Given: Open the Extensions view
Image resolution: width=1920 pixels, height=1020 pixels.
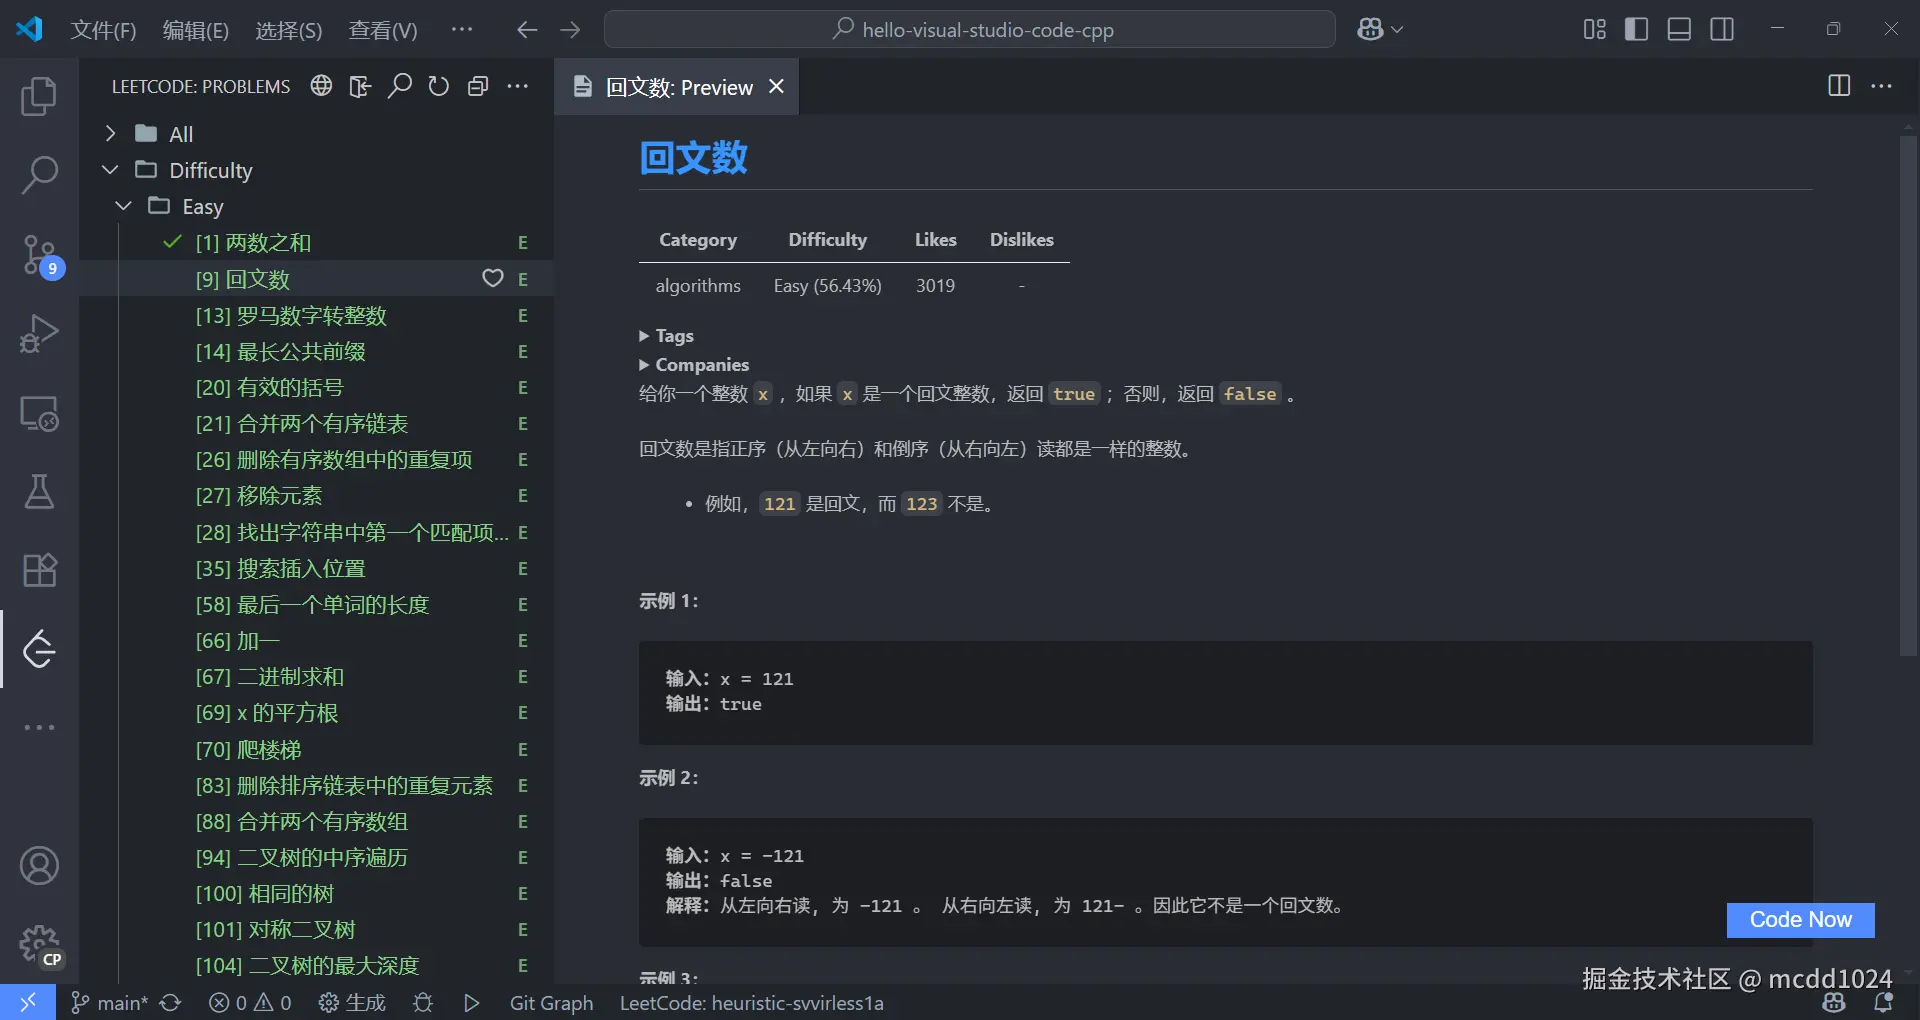Looking at the screenshot, I should [x=39, y=570].
